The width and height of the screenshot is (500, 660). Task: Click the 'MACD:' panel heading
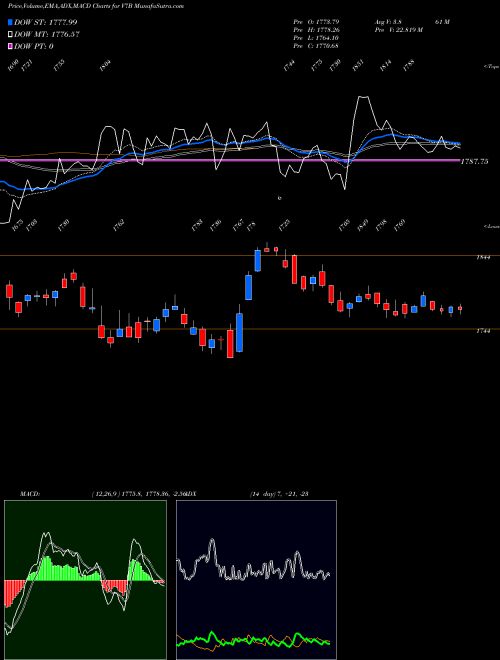(x=29, y=494)
